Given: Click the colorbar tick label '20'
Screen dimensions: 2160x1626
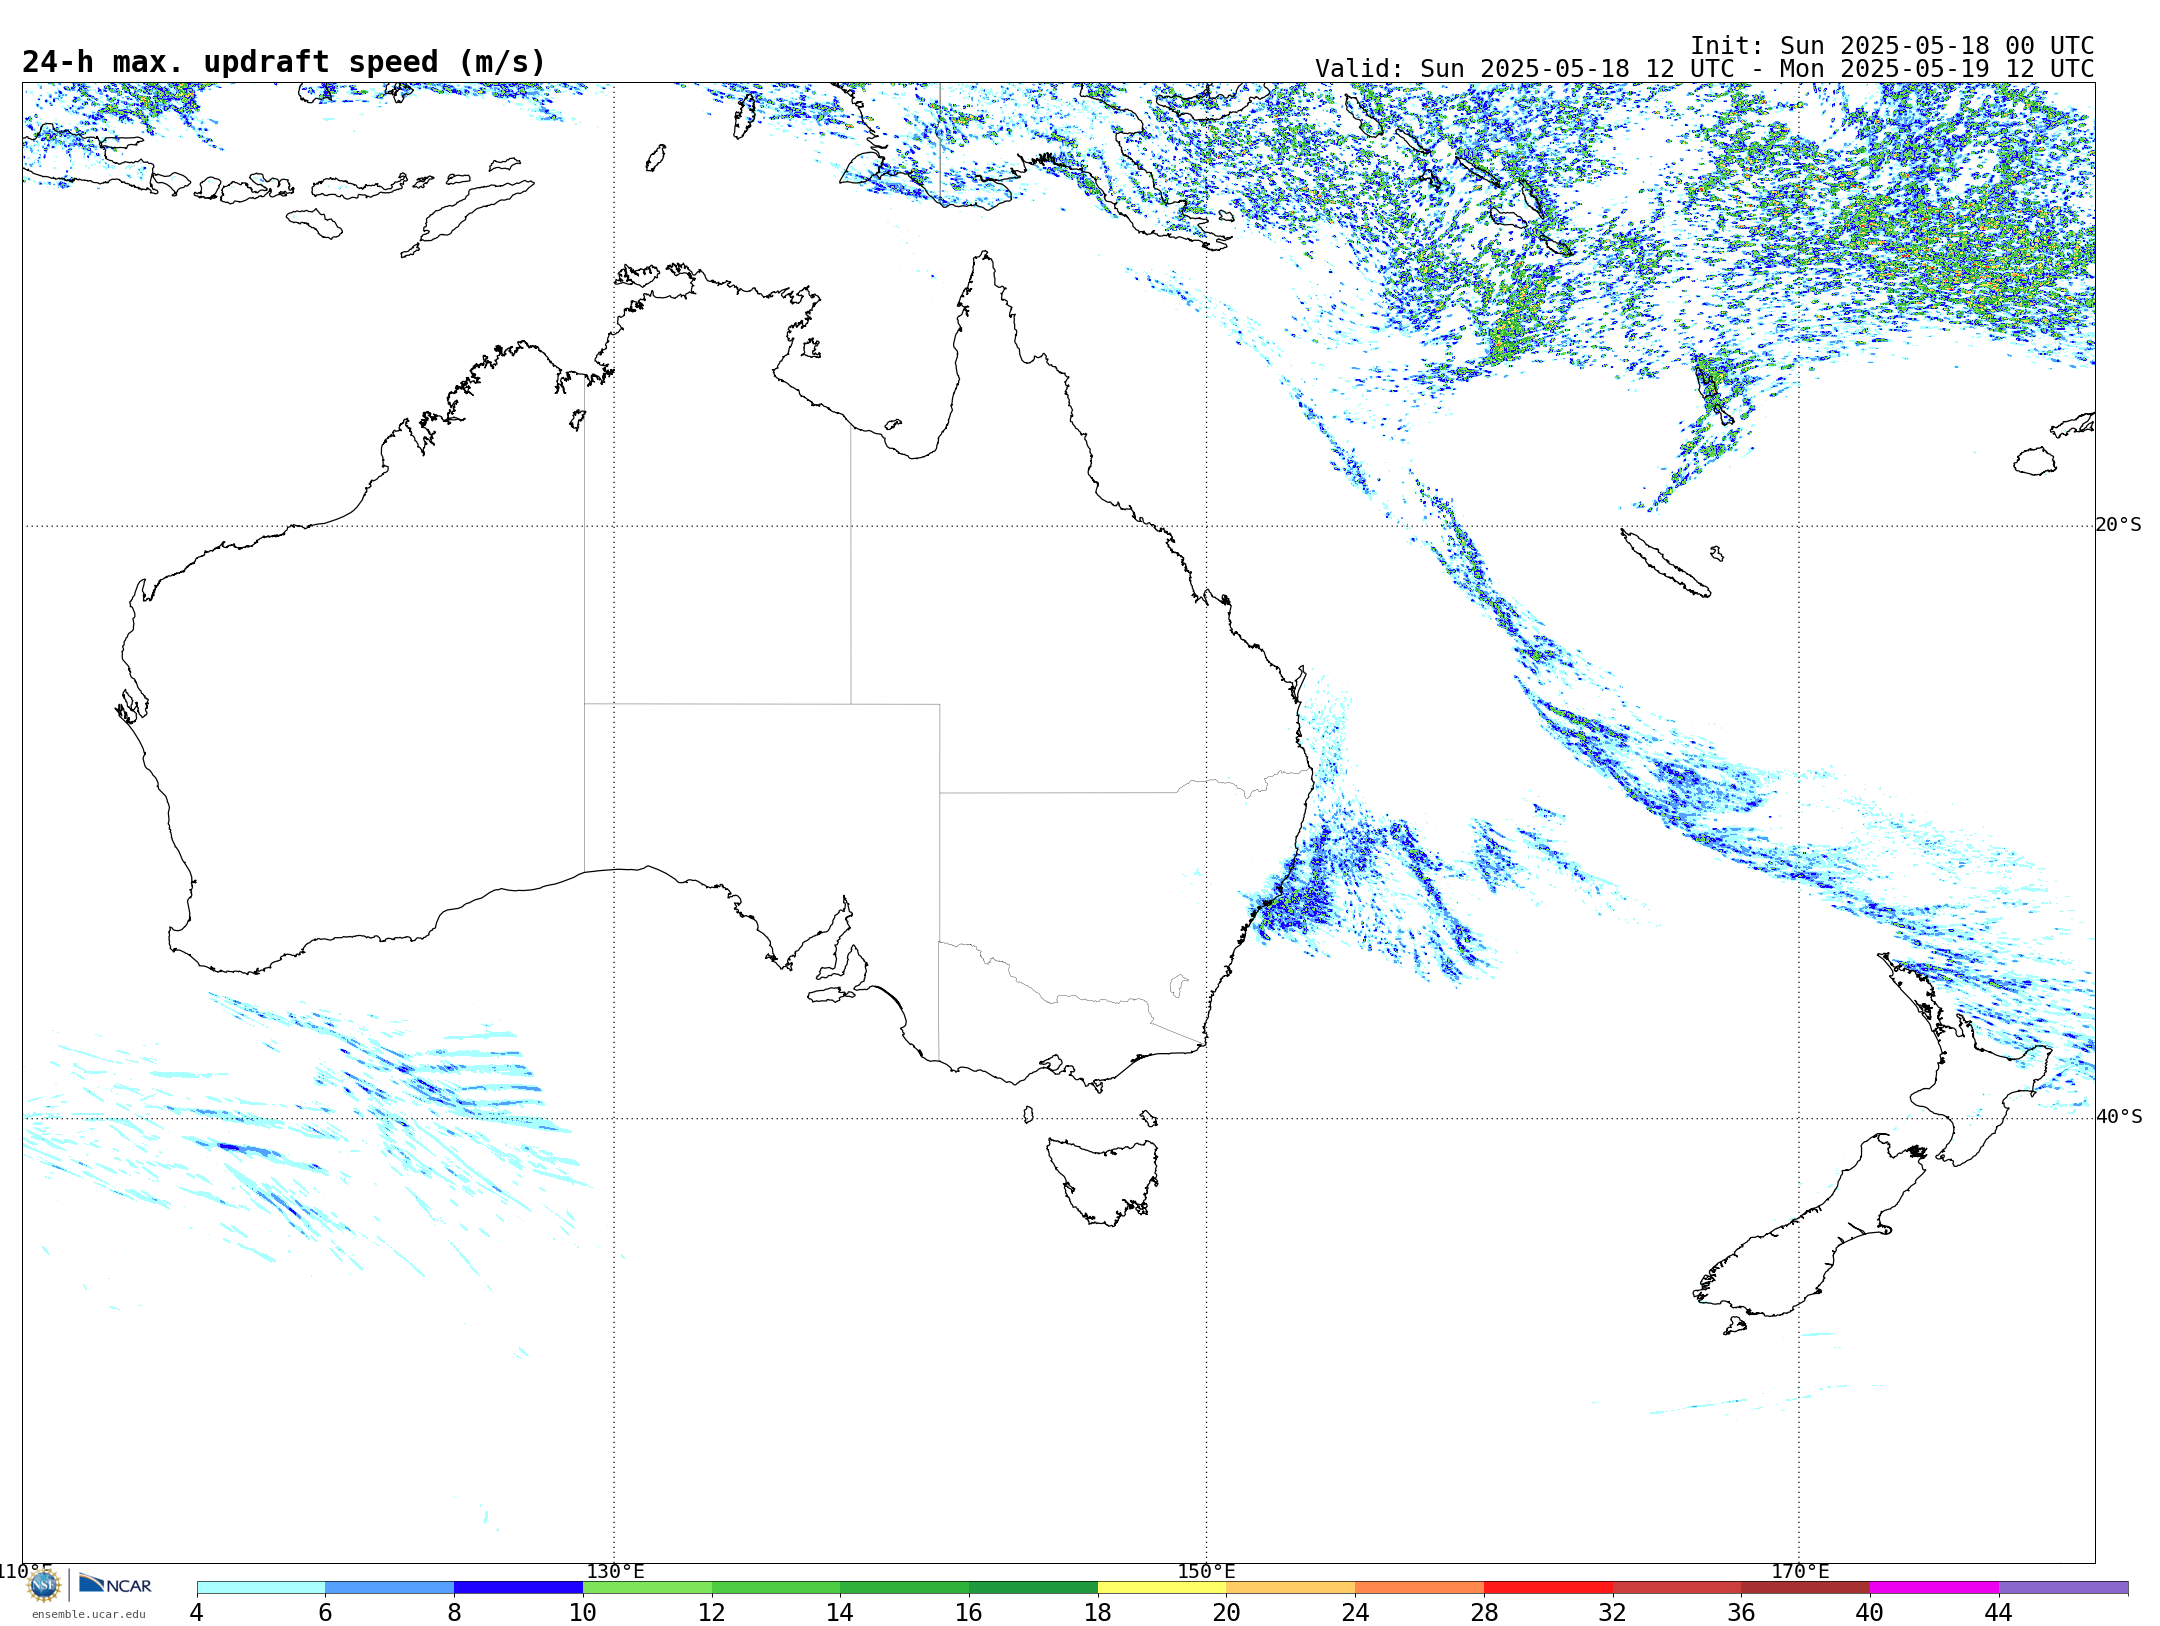Looking at the screenshot, I should 1227,1613.
